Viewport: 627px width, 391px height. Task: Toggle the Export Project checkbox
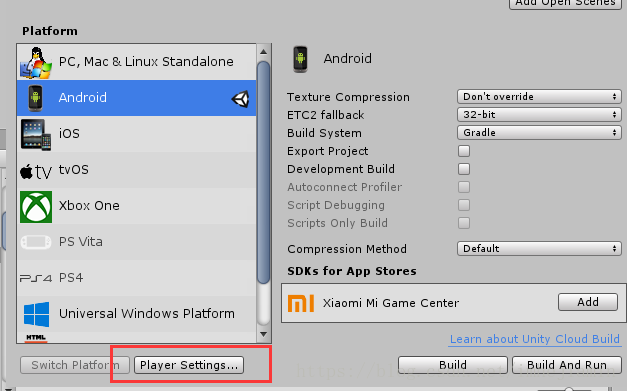click(x=464, y=151)
